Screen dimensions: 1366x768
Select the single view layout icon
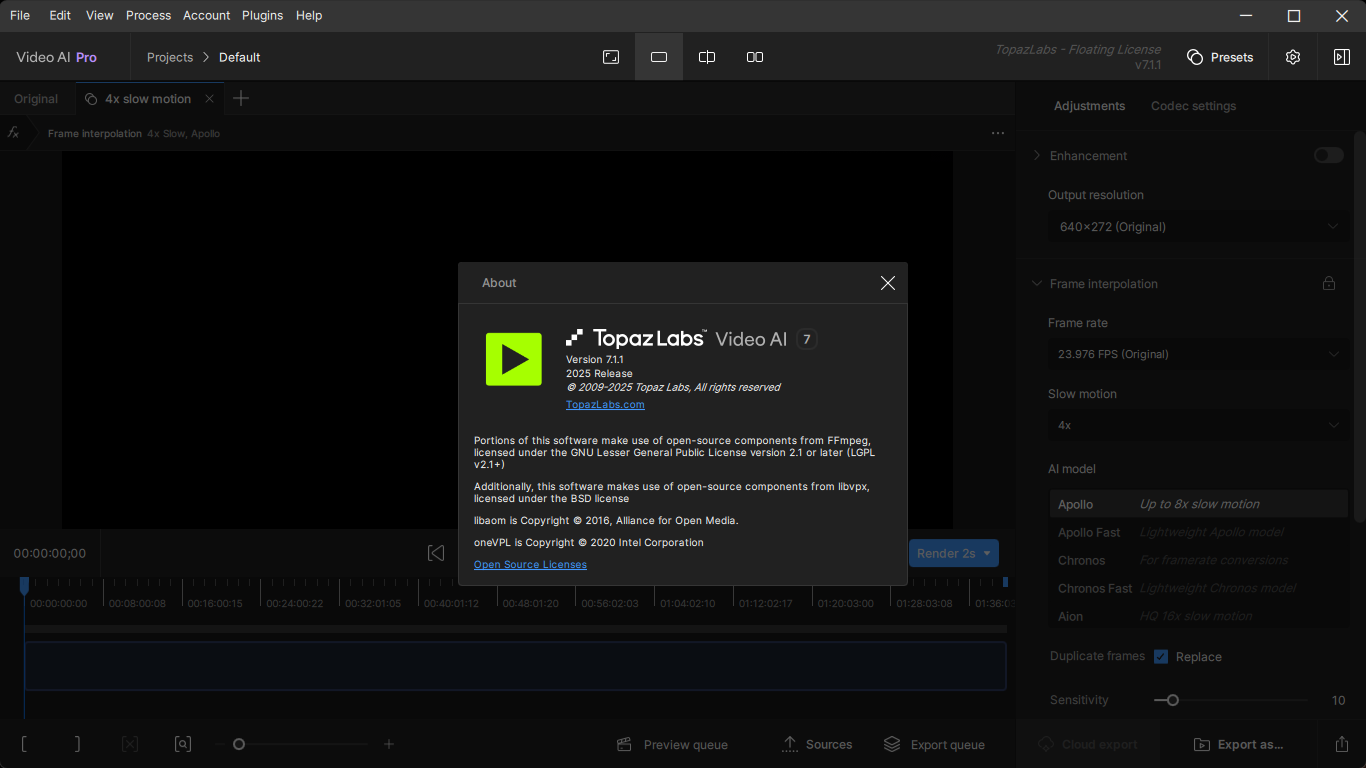tap(659, 57)
